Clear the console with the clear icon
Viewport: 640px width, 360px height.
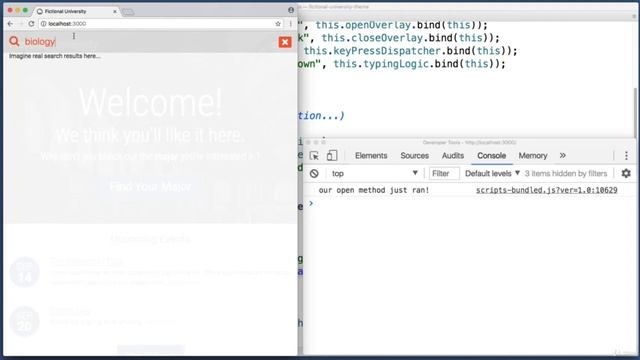pyautogui.click(x=314, y=173)
